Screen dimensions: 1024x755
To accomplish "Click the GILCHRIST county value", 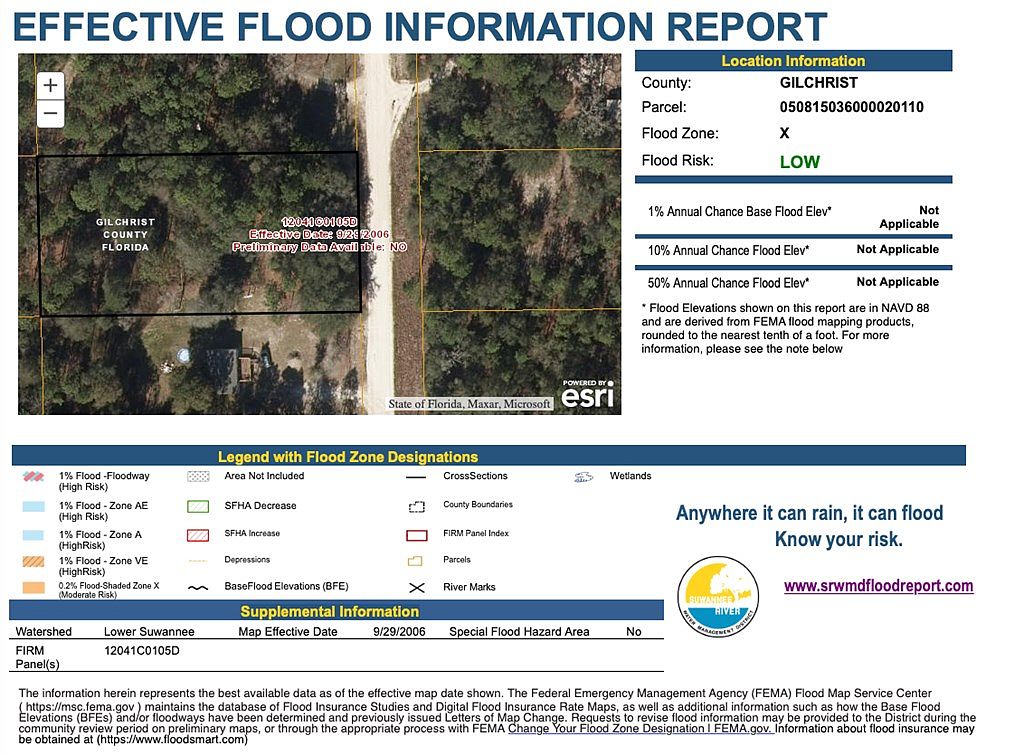I will point(818,83).
